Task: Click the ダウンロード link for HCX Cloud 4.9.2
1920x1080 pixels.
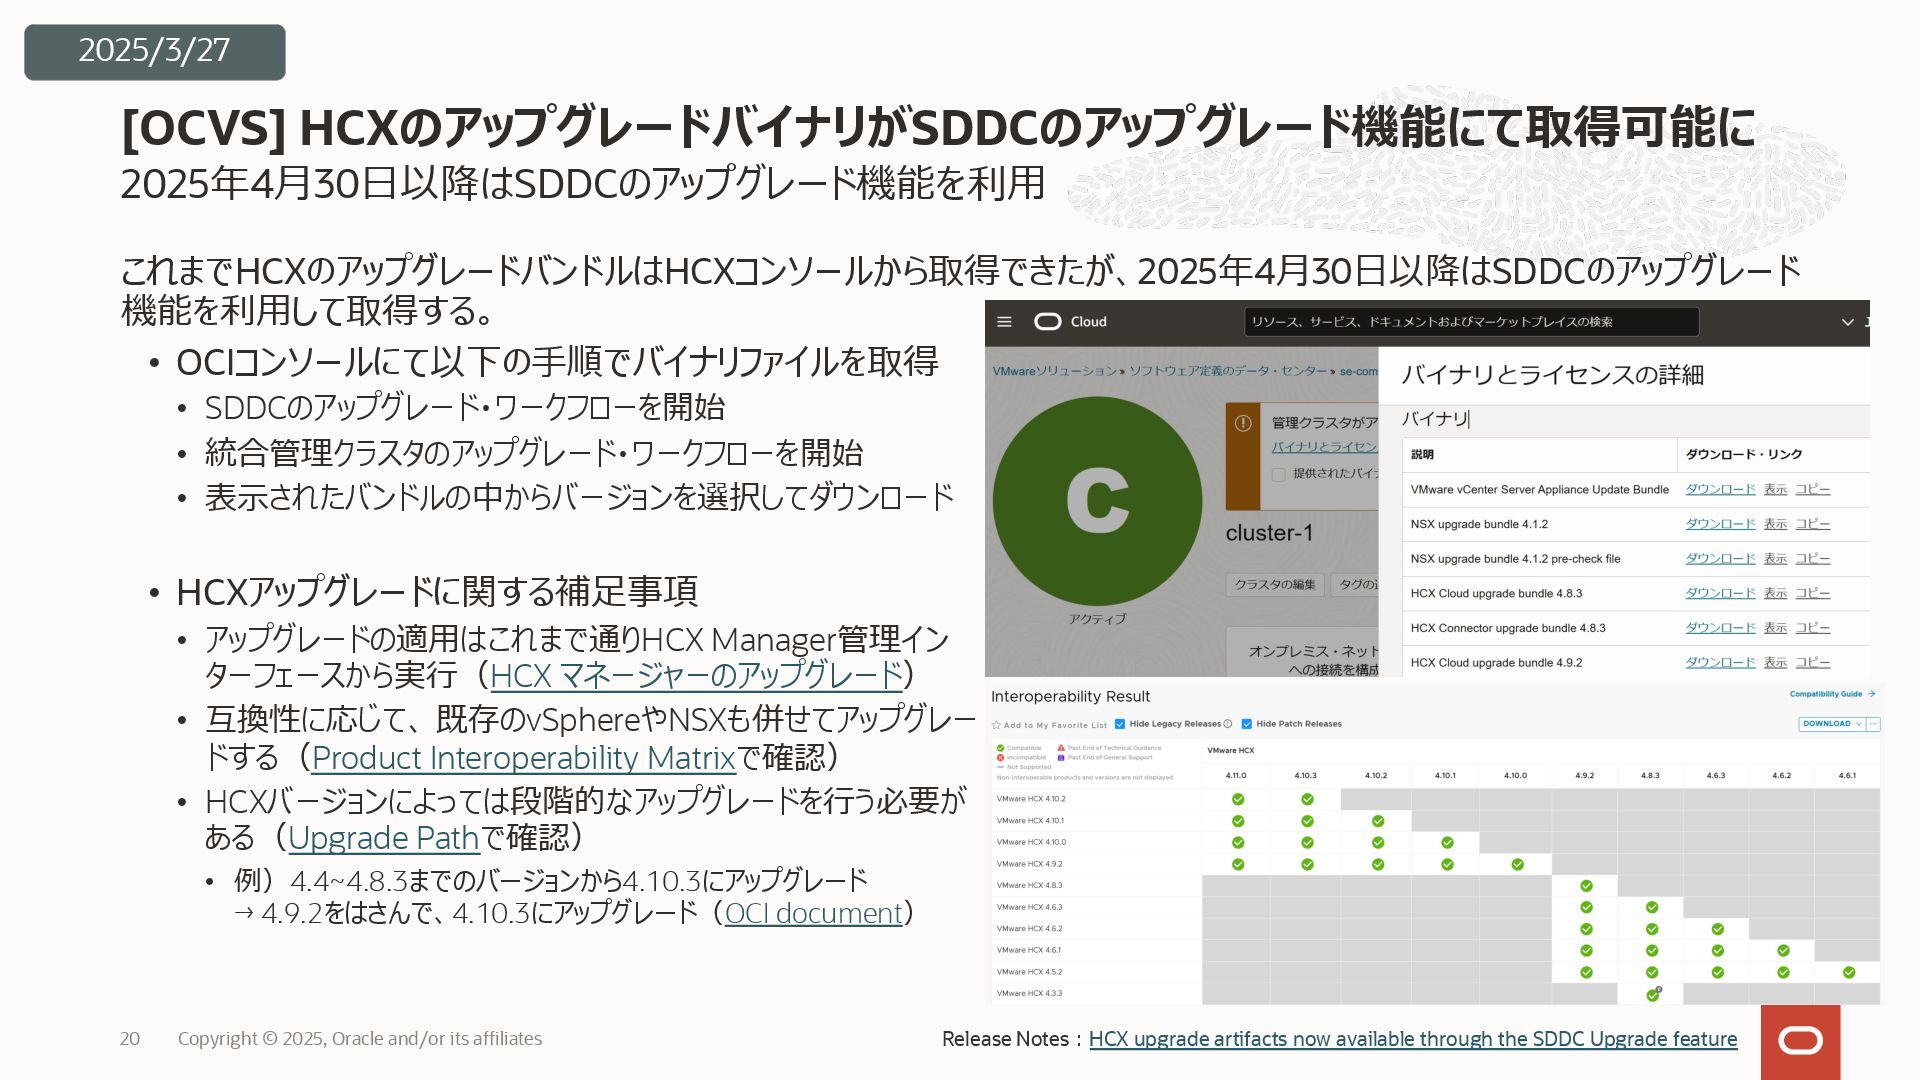Action: point(1720,662)
